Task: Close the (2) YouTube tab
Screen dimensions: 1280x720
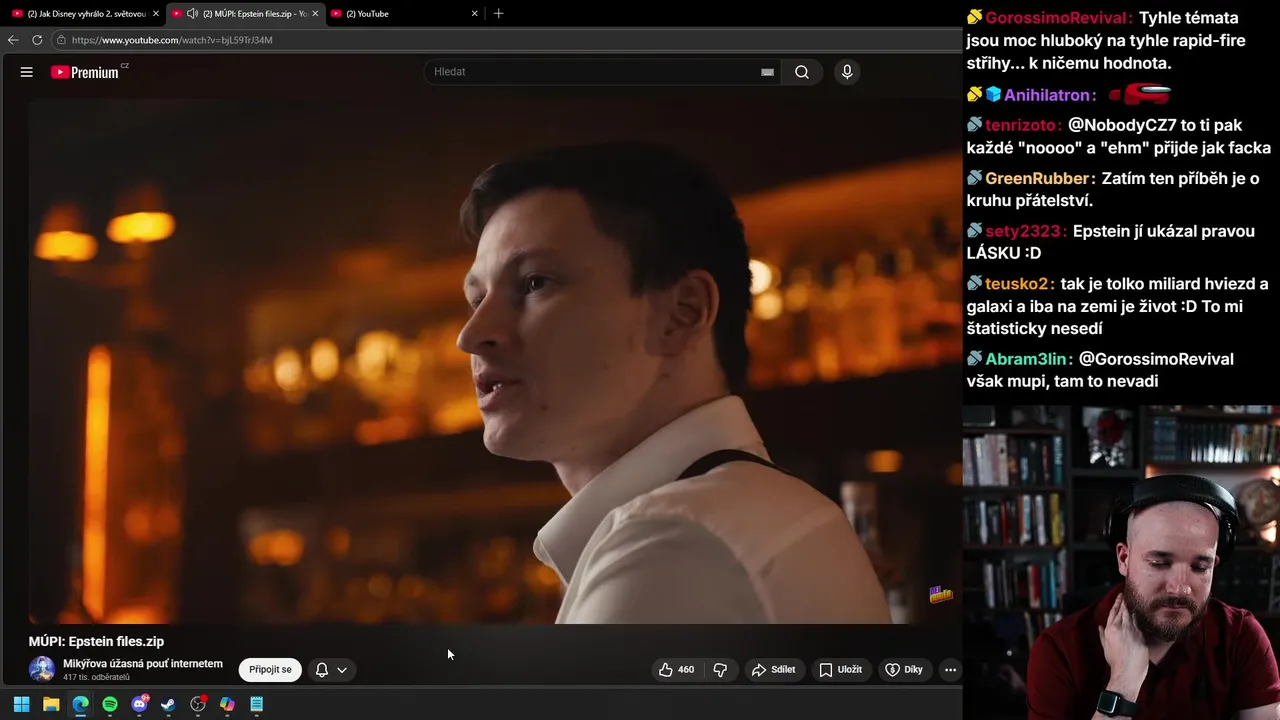Action: coord(474,14)
